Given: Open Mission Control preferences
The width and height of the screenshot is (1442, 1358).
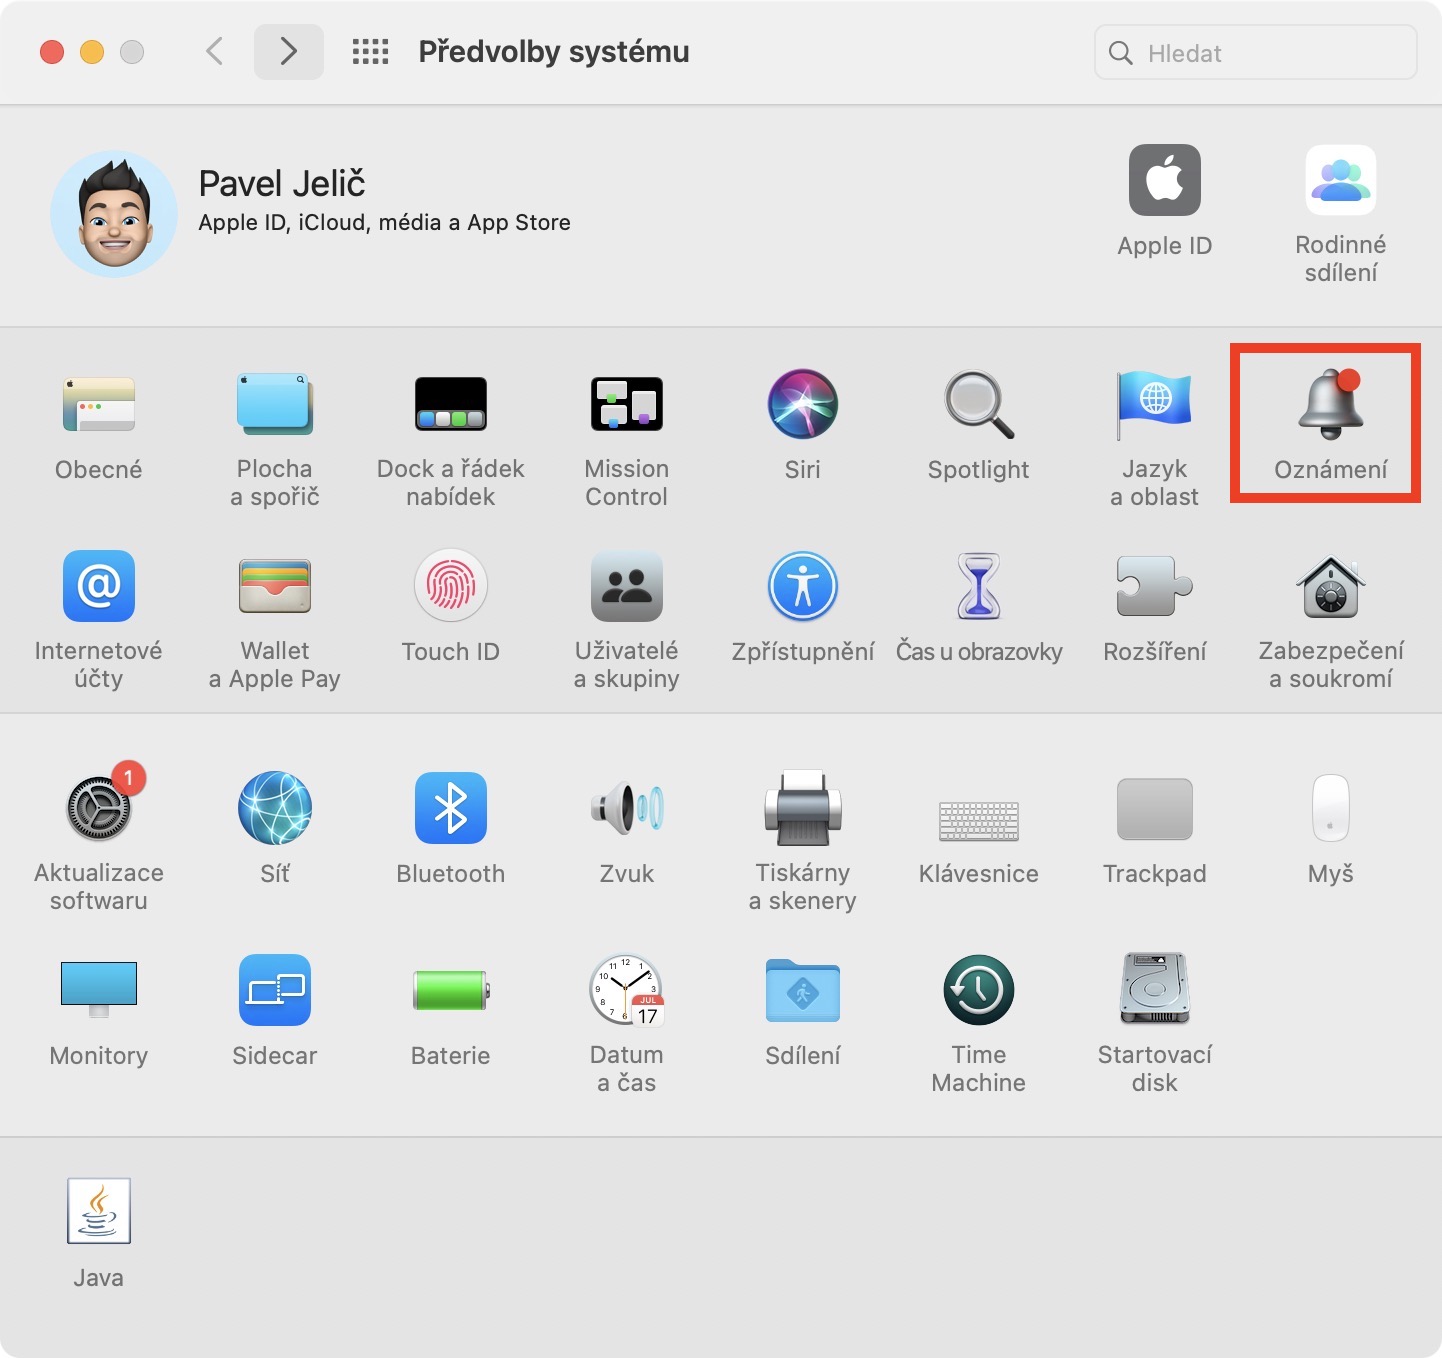Looking at the screenshot, I should click(627, 405).
